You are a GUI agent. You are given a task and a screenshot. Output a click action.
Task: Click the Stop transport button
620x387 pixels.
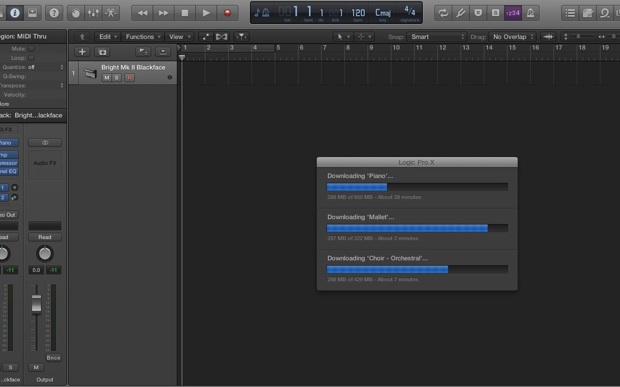[185, 13]
